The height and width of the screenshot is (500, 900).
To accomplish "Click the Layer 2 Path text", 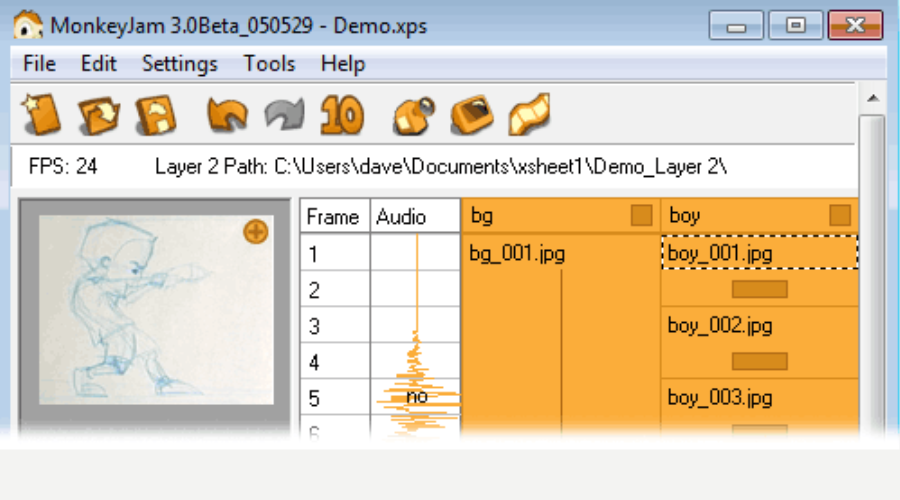I will pos(441,166).
